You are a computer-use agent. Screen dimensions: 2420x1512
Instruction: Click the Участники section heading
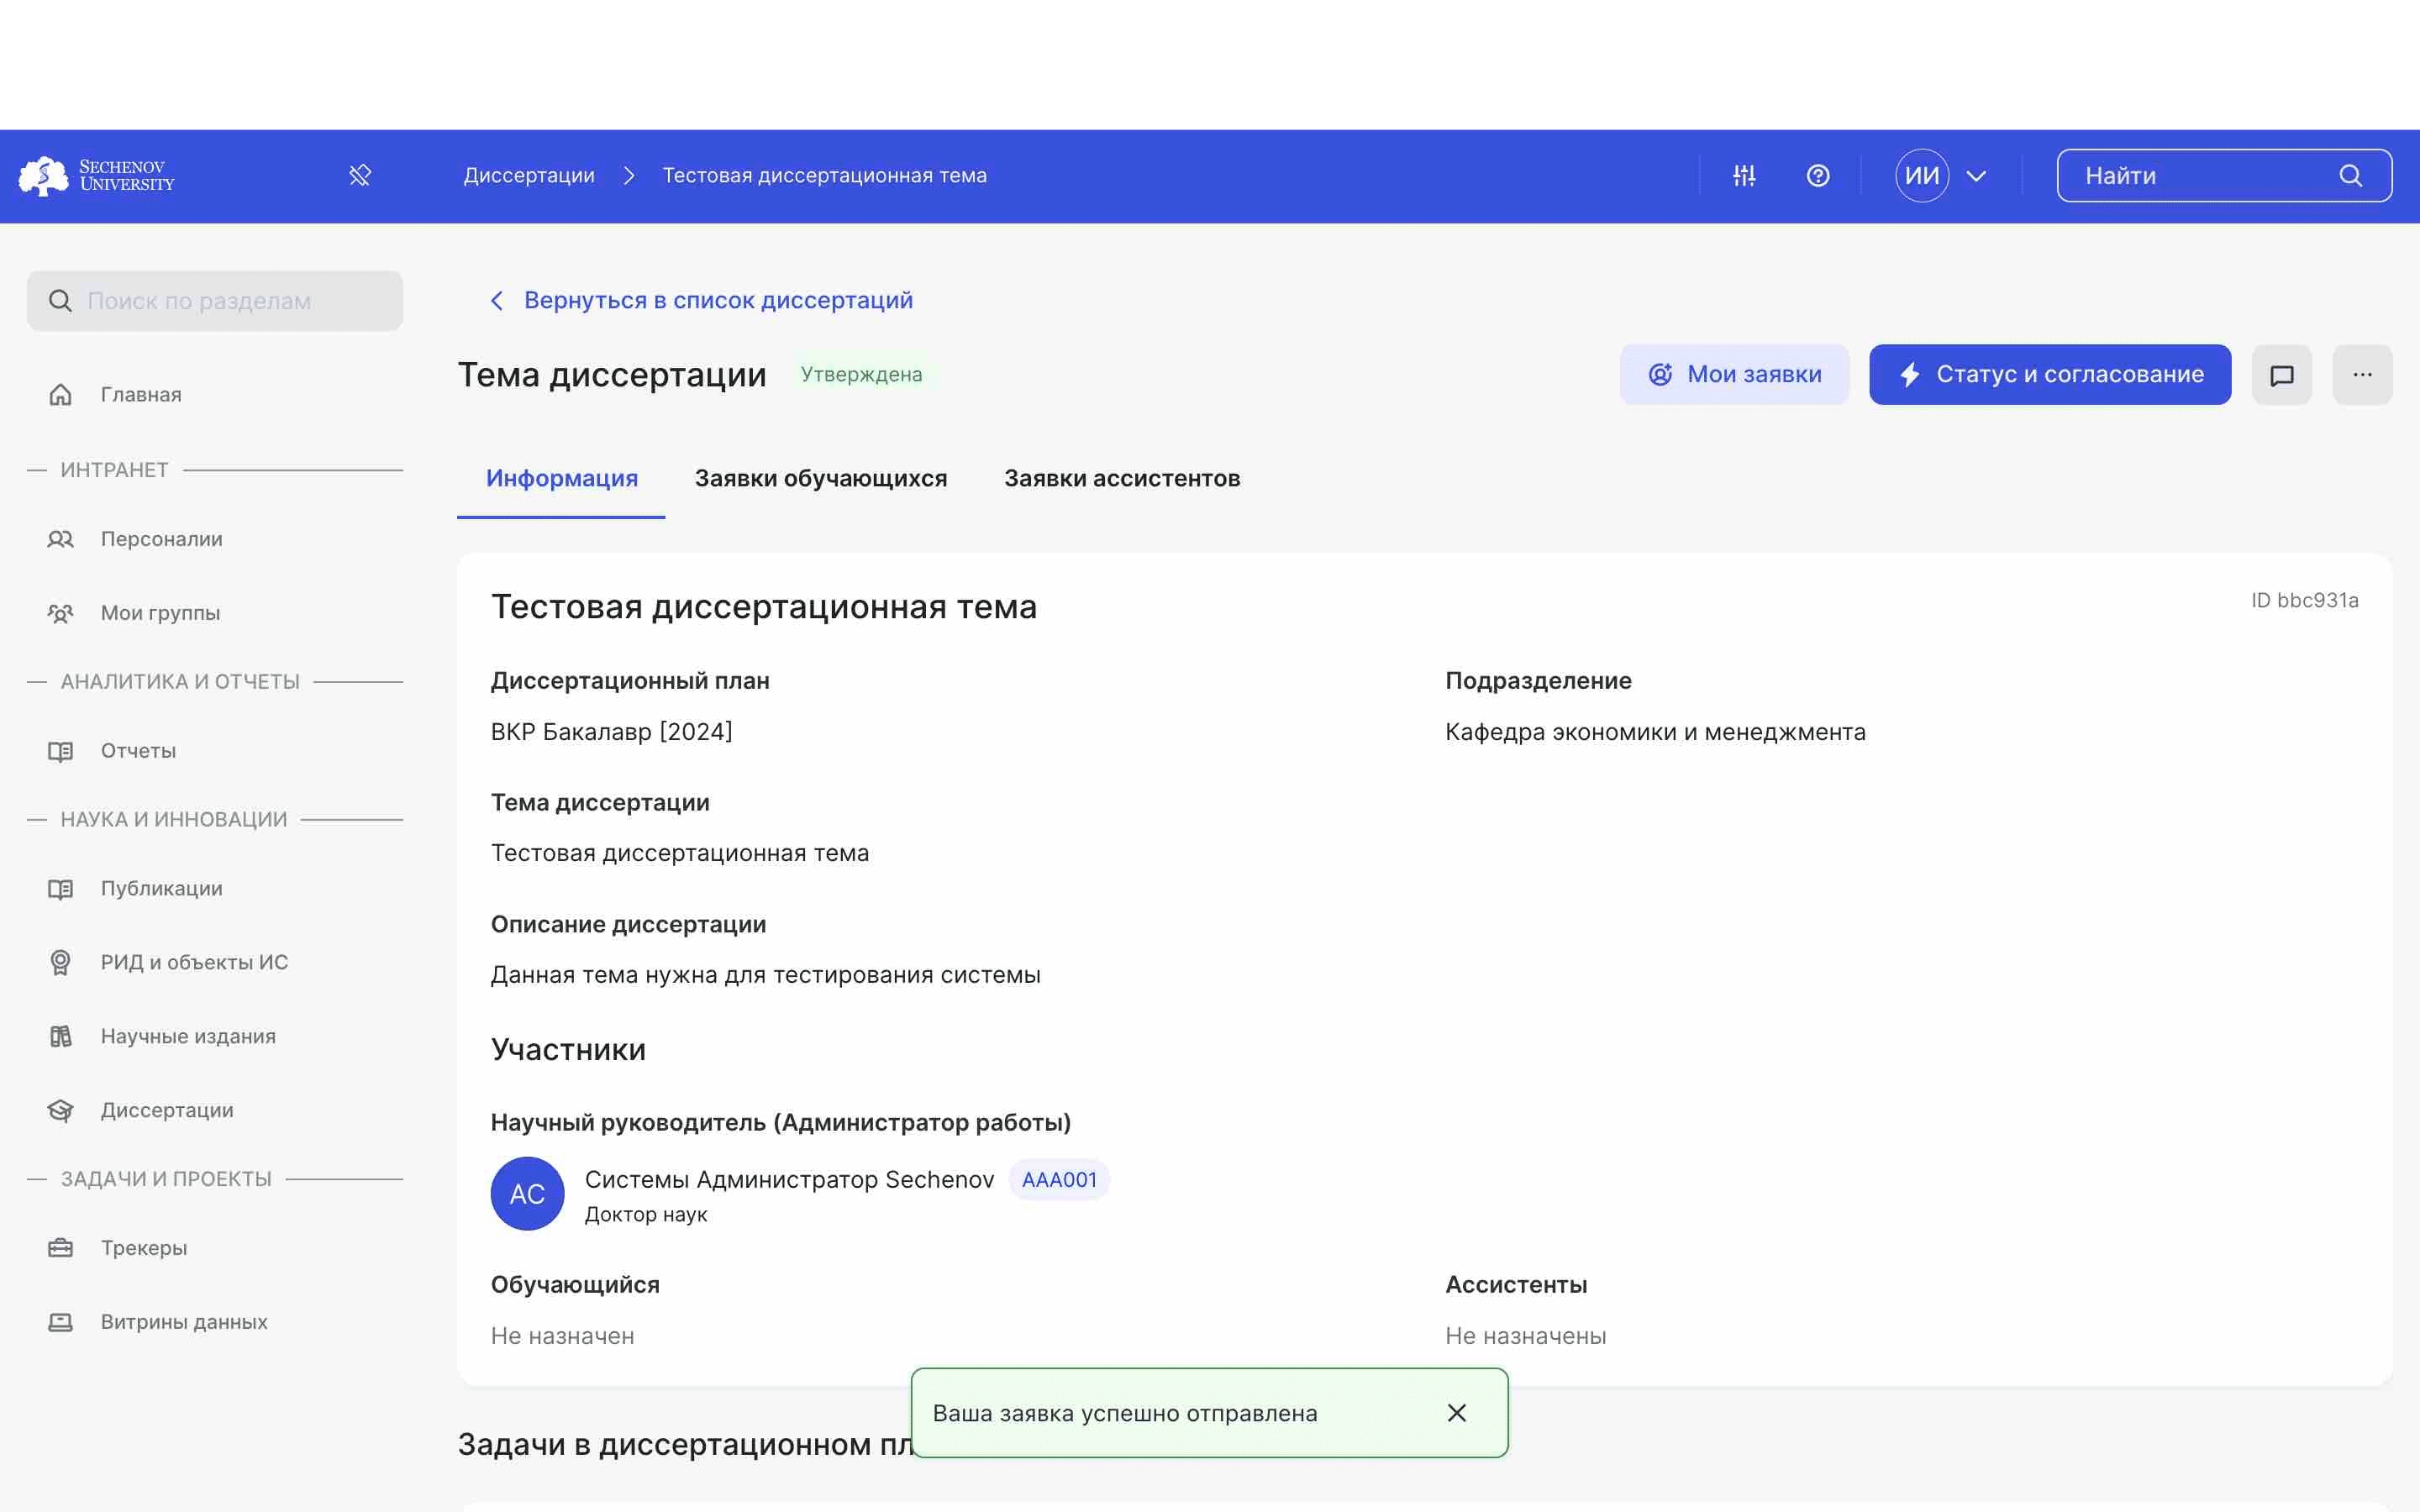coord(568,1050)
